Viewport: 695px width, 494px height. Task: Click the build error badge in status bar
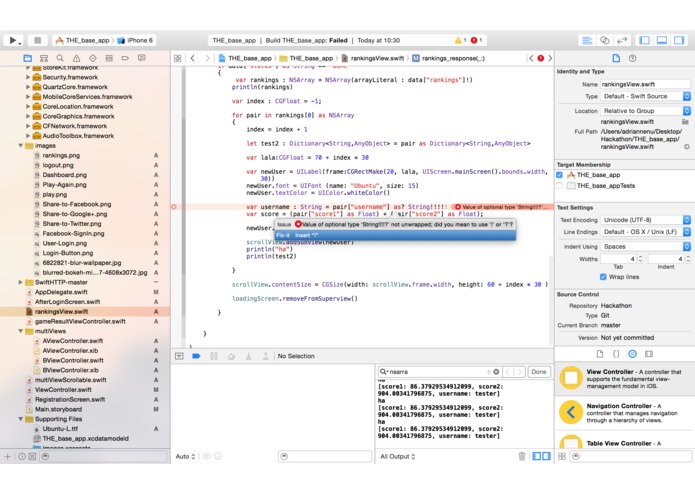pyautogui.click(x=476, y=40)
